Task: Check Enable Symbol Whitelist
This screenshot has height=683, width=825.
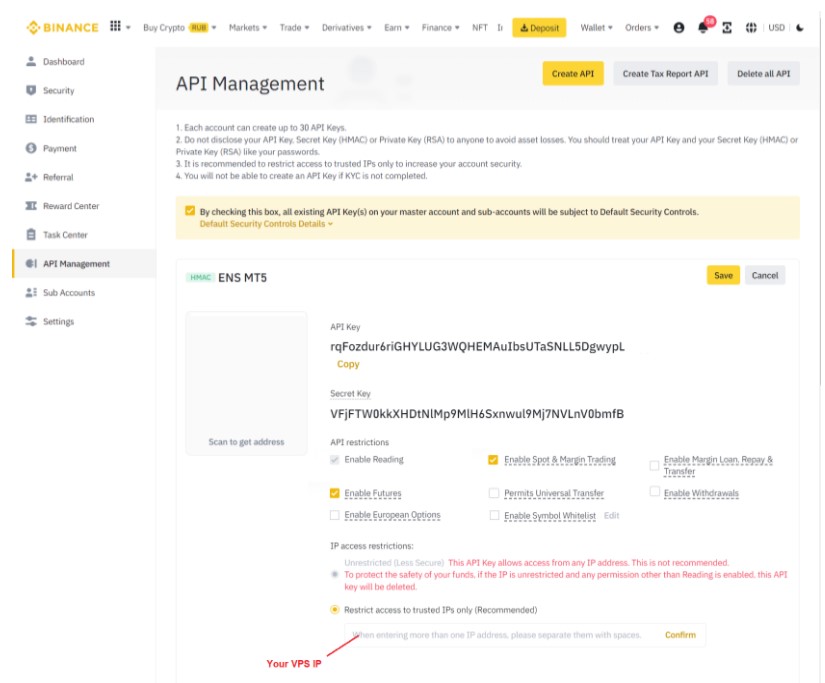Action: pyautogui.click(x=494, y=515)
